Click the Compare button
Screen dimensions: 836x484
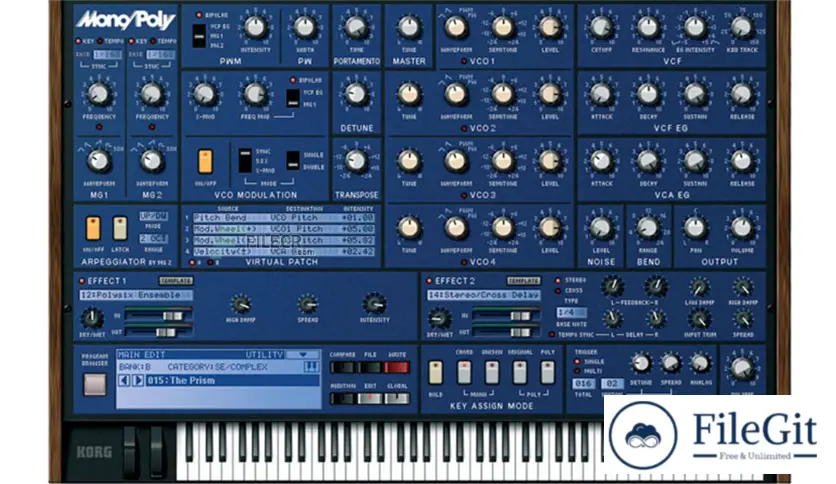pyautogui.click(x=342, y=367)
